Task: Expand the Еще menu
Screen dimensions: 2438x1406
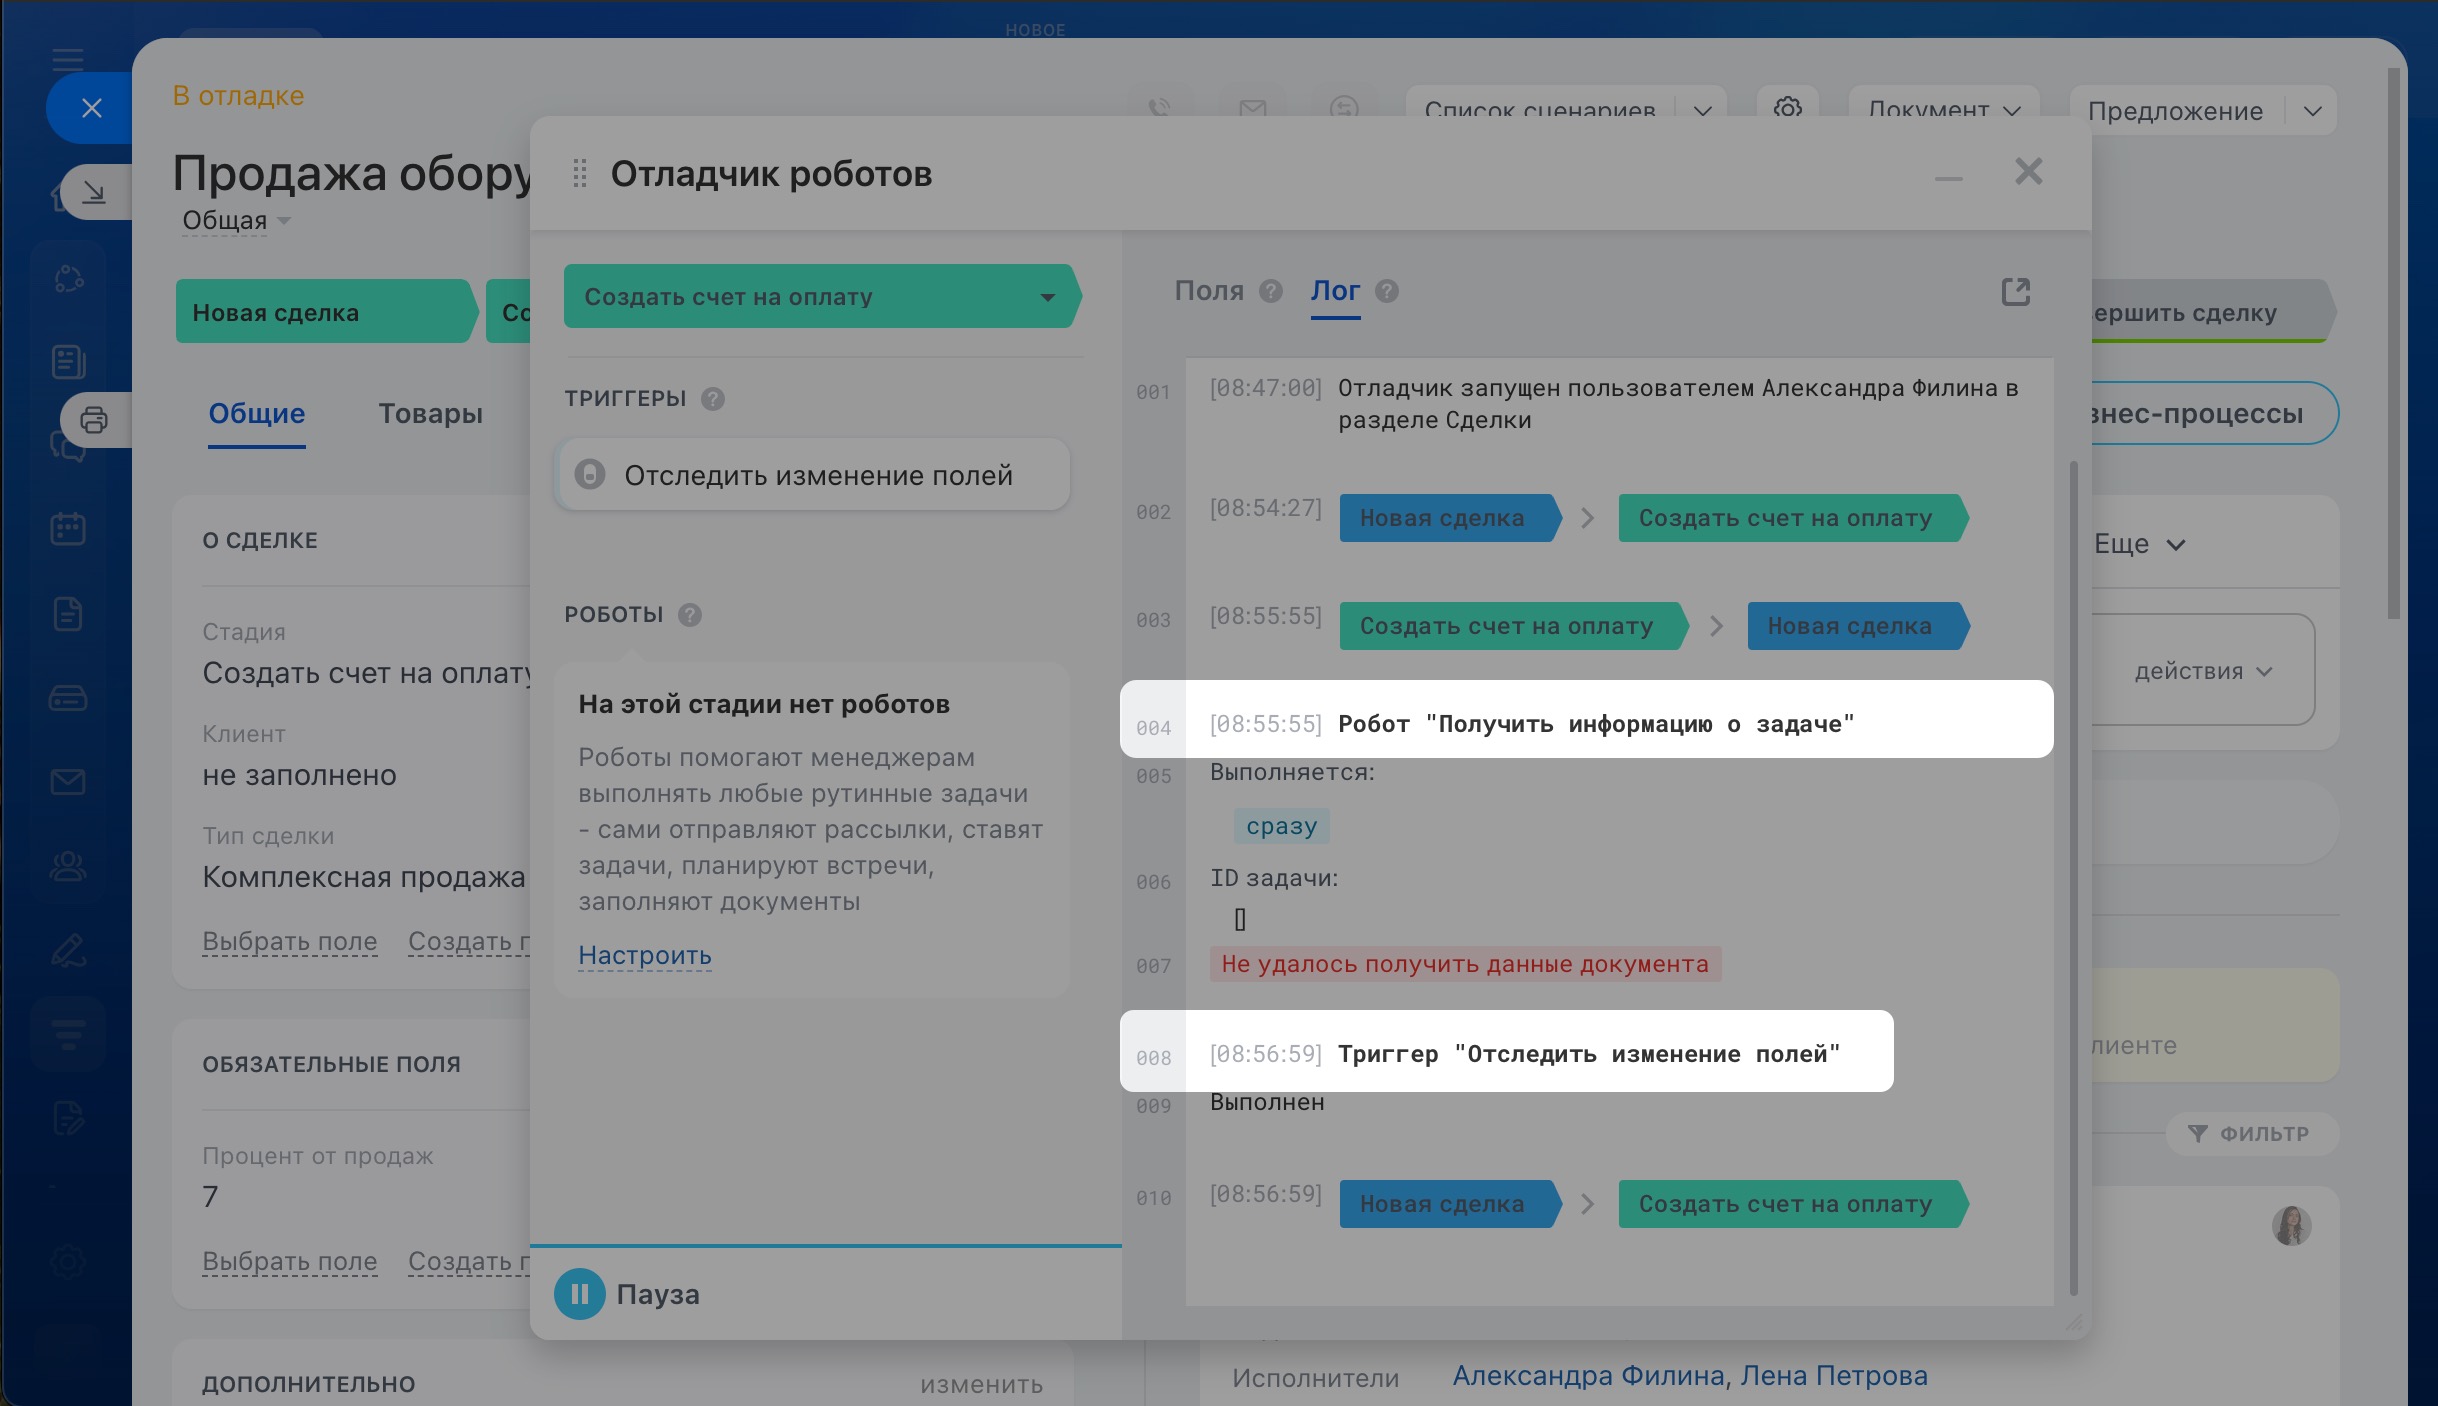Action: [x=2139, y=544]
